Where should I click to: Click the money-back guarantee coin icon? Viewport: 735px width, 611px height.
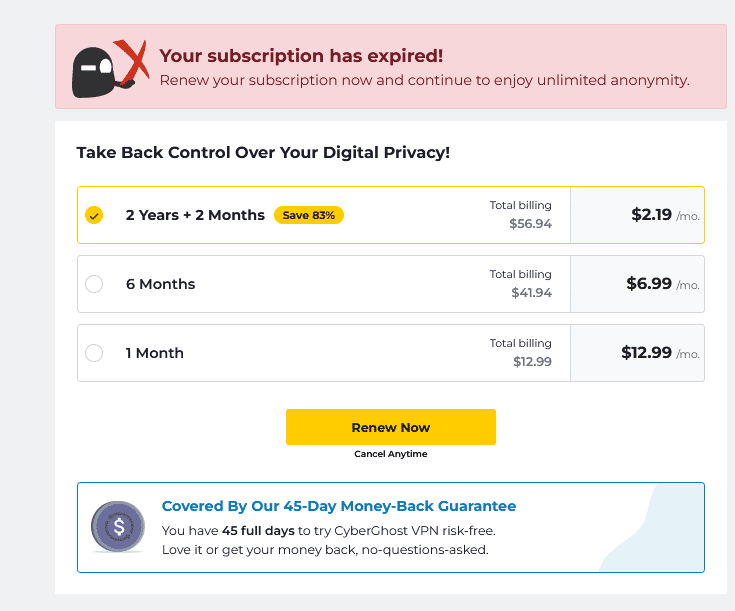tap(118, 526)
